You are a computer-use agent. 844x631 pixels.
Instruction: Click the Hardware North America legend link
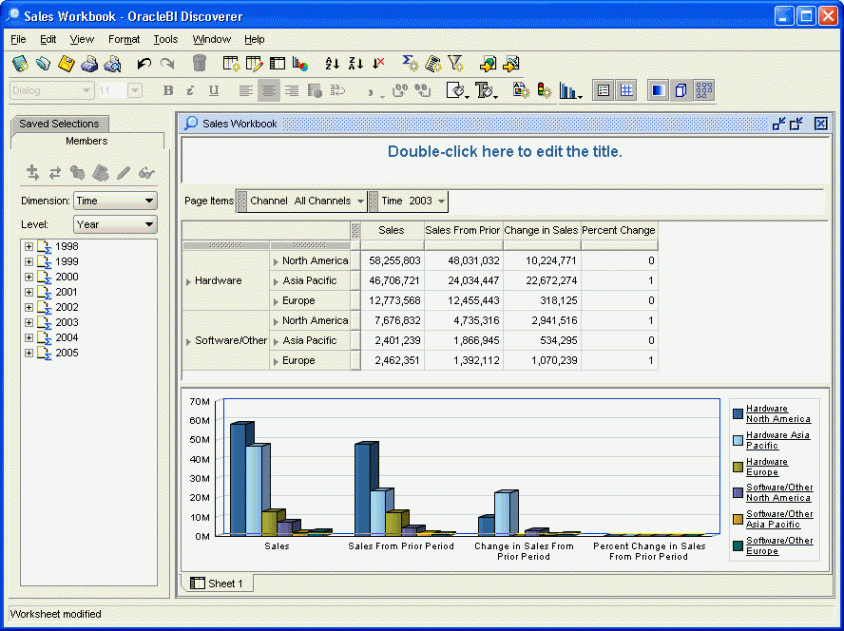point(778,414)
